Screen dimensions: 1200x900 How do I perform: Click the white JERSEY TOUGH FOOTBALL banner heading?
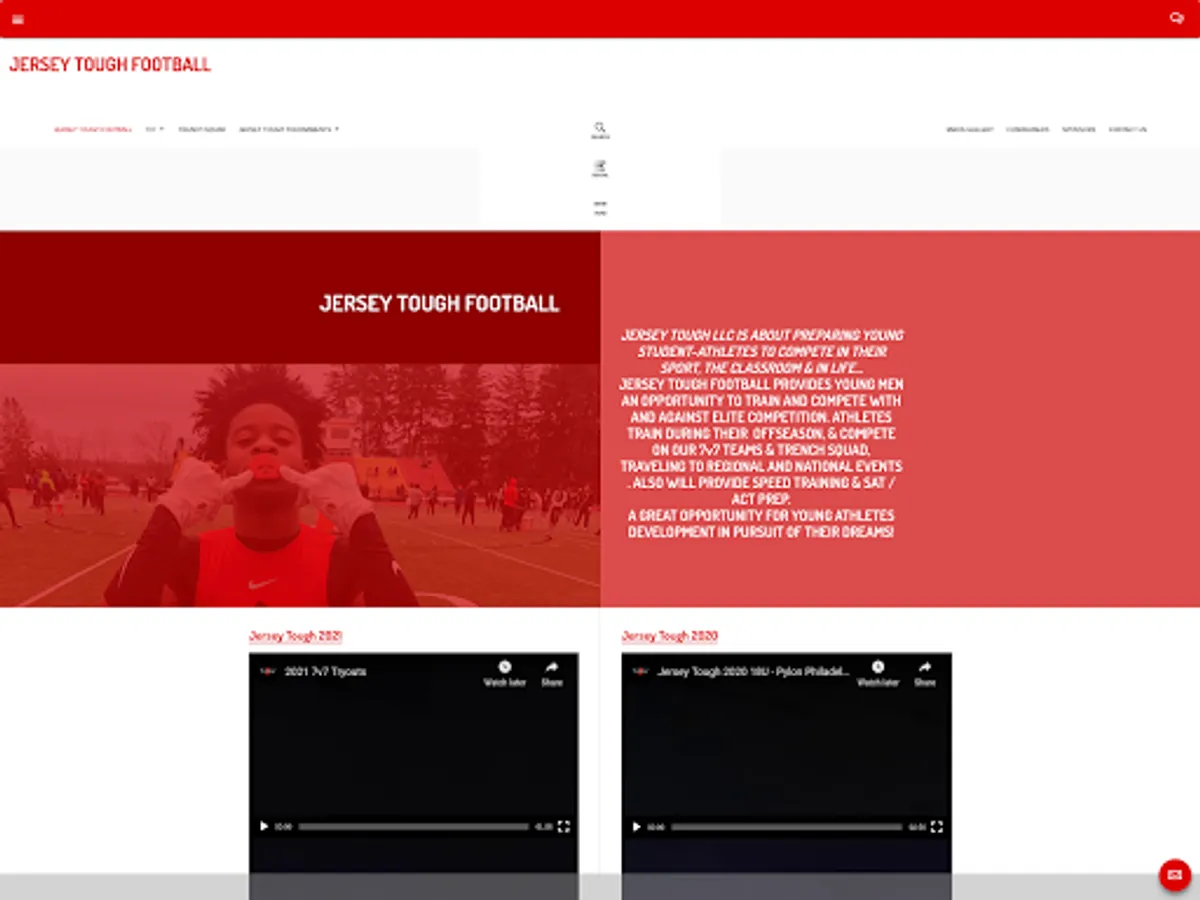tap(439, 304)
